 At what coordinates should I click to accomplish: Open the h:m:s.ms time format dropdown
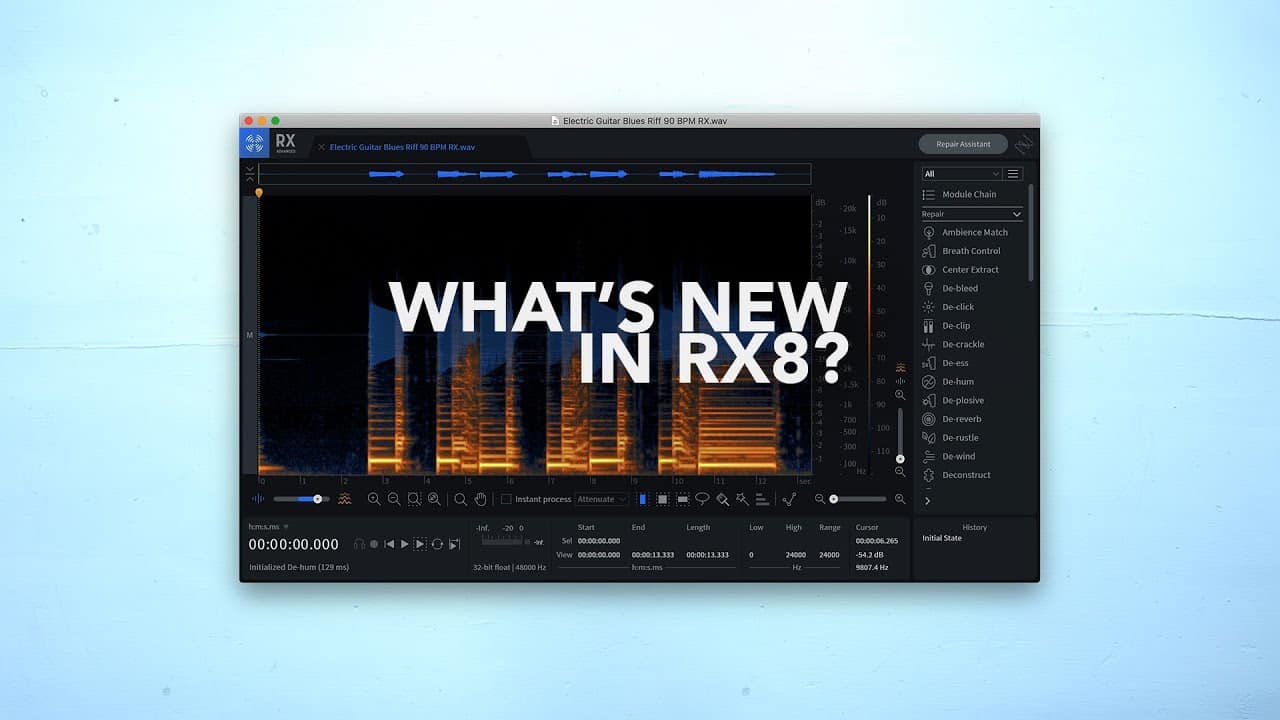pyautogui.click(x=268, y=526)
